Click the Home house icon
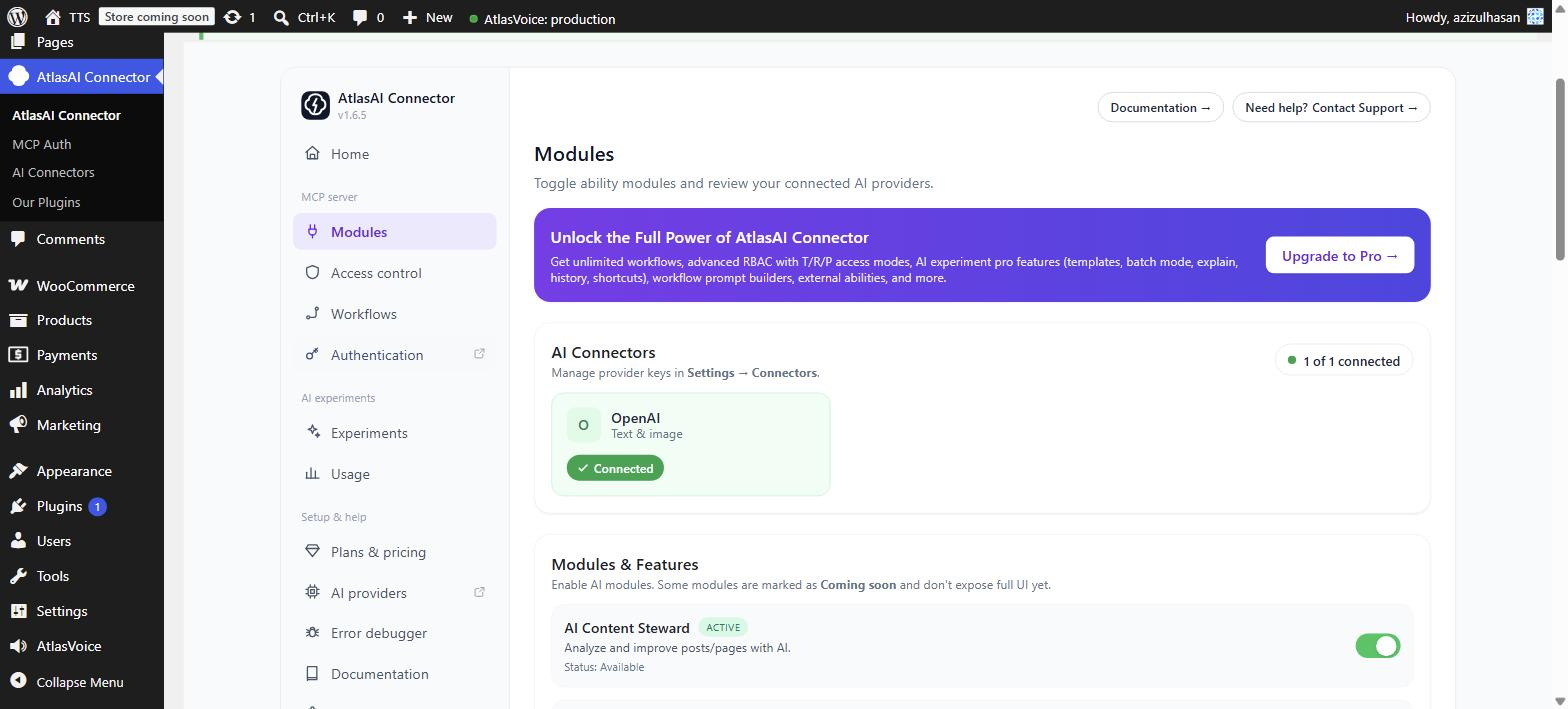The width and height of the screenshot is (1568, 709). coord(312,153)
